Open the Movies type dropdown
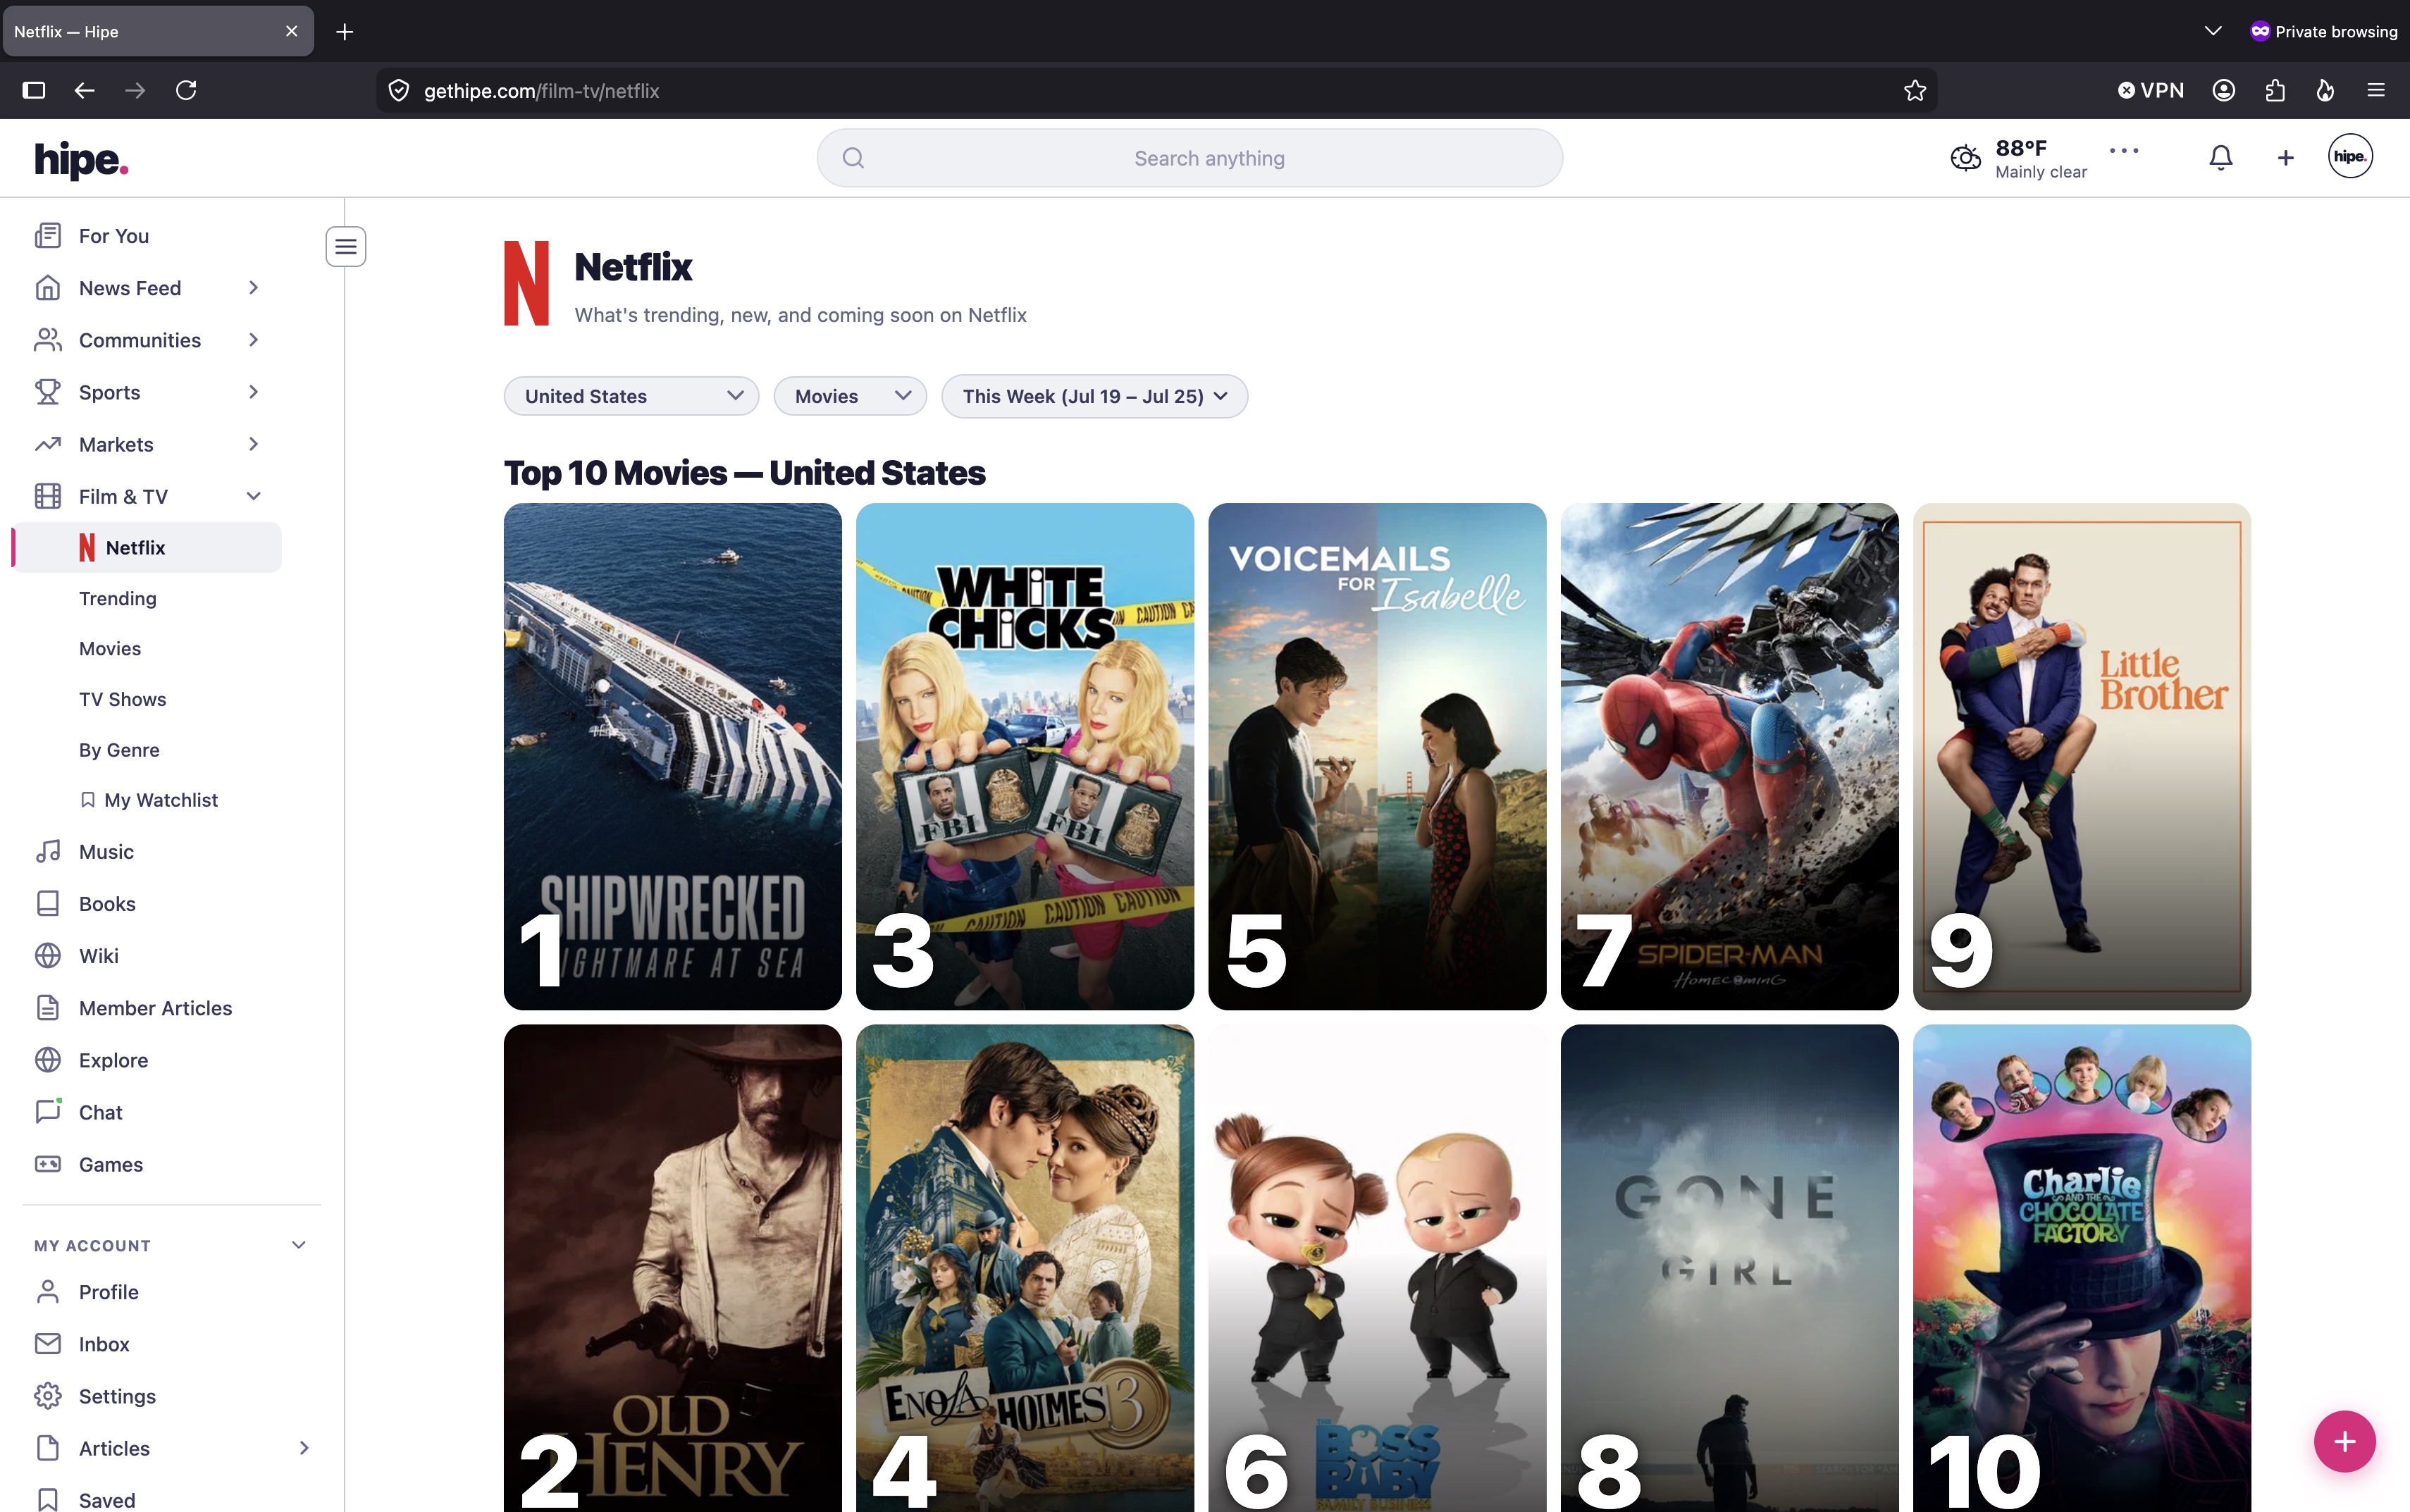2410x1512 pixels. 850,396
